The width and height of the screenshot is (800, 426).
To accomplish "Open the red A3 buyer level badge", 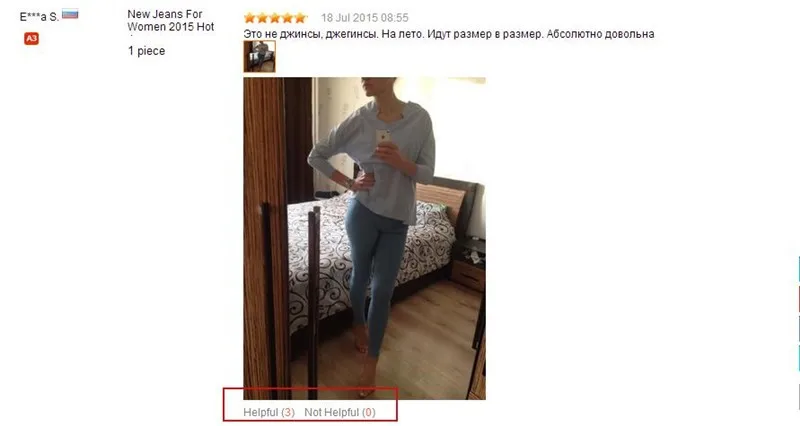I will pyautogui.click(x=31, y=38).
